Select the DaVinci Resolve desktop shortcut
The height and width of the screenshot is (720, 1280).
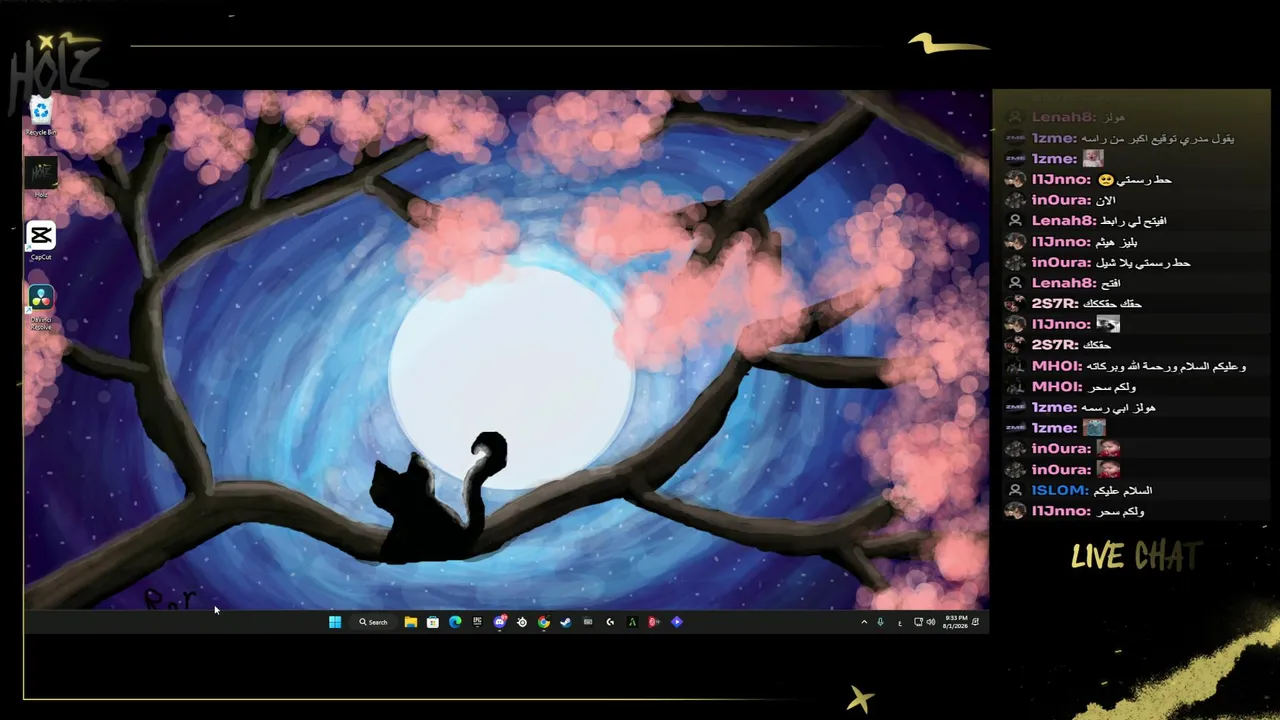41,306
